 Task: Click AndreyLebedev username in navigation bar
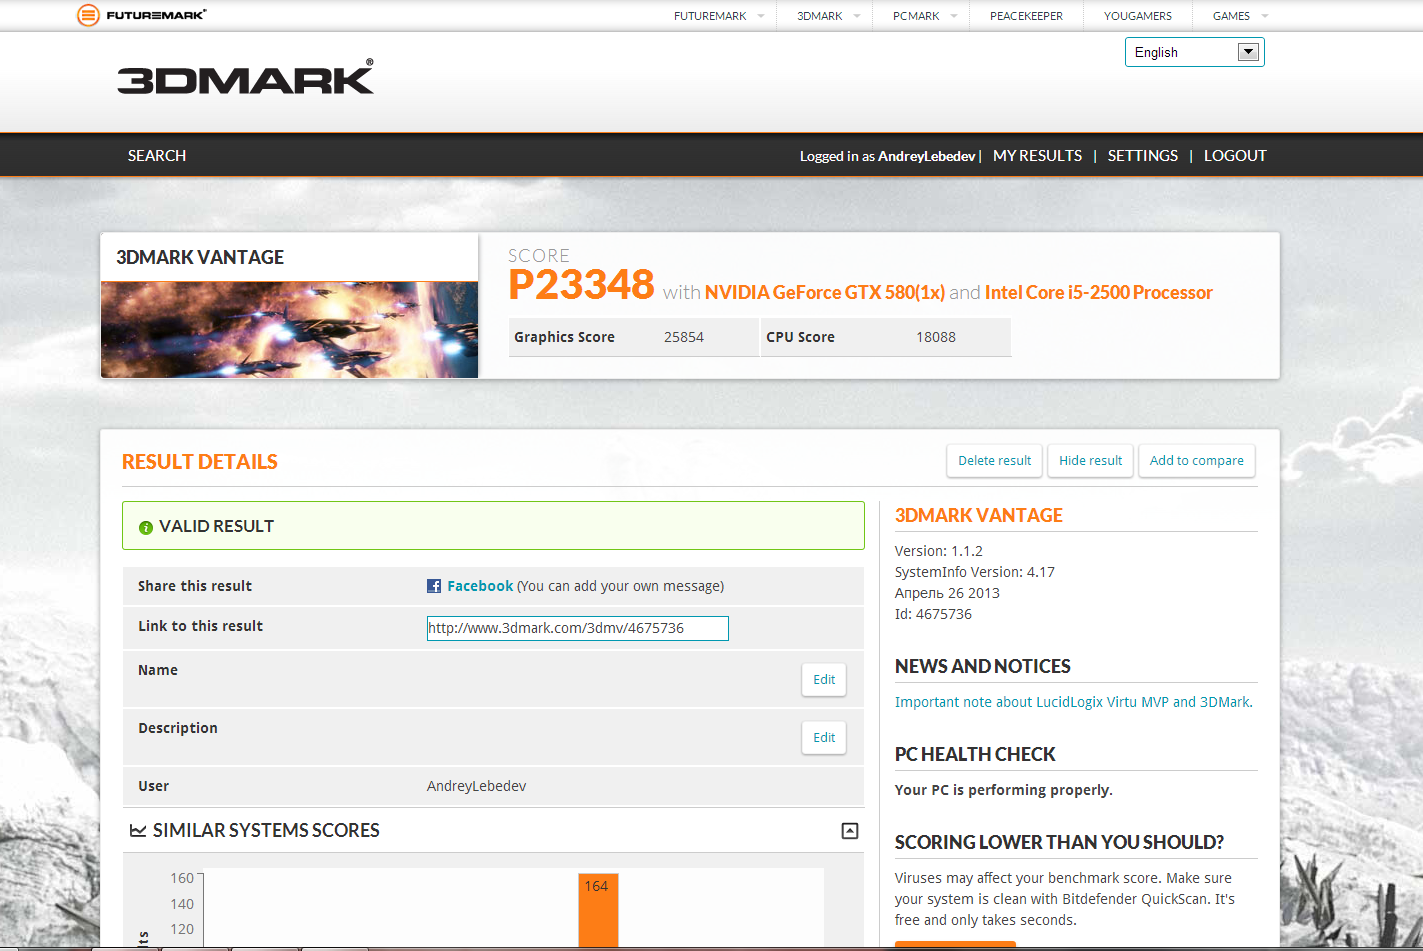927,156
